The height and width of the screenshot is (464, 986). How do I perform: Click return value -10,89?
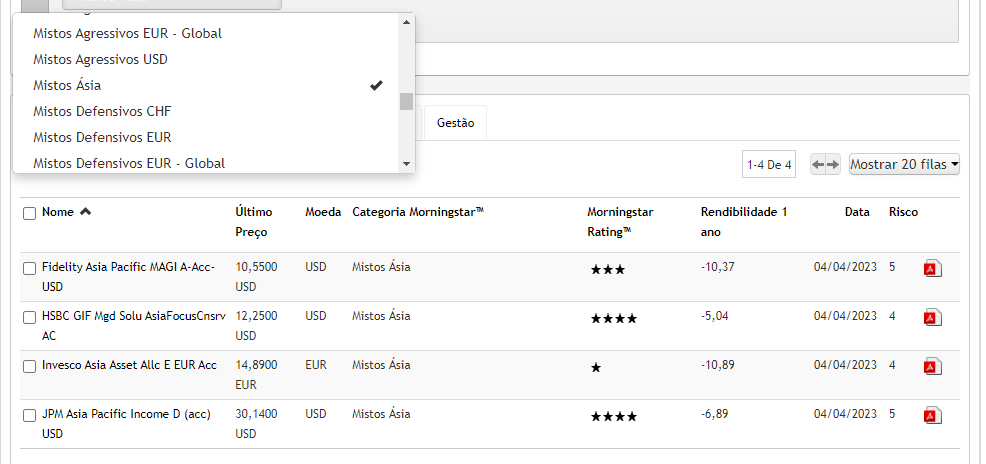717,365
